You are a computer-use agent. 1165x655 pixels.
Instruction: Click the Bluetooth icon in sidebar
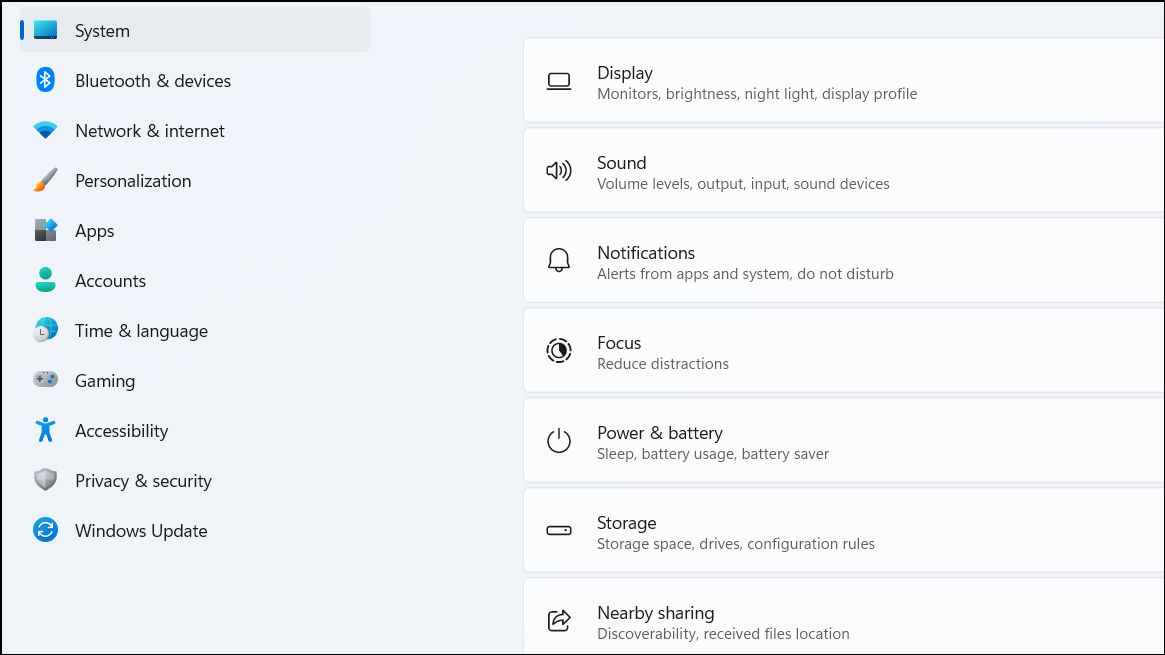point(45,79)
